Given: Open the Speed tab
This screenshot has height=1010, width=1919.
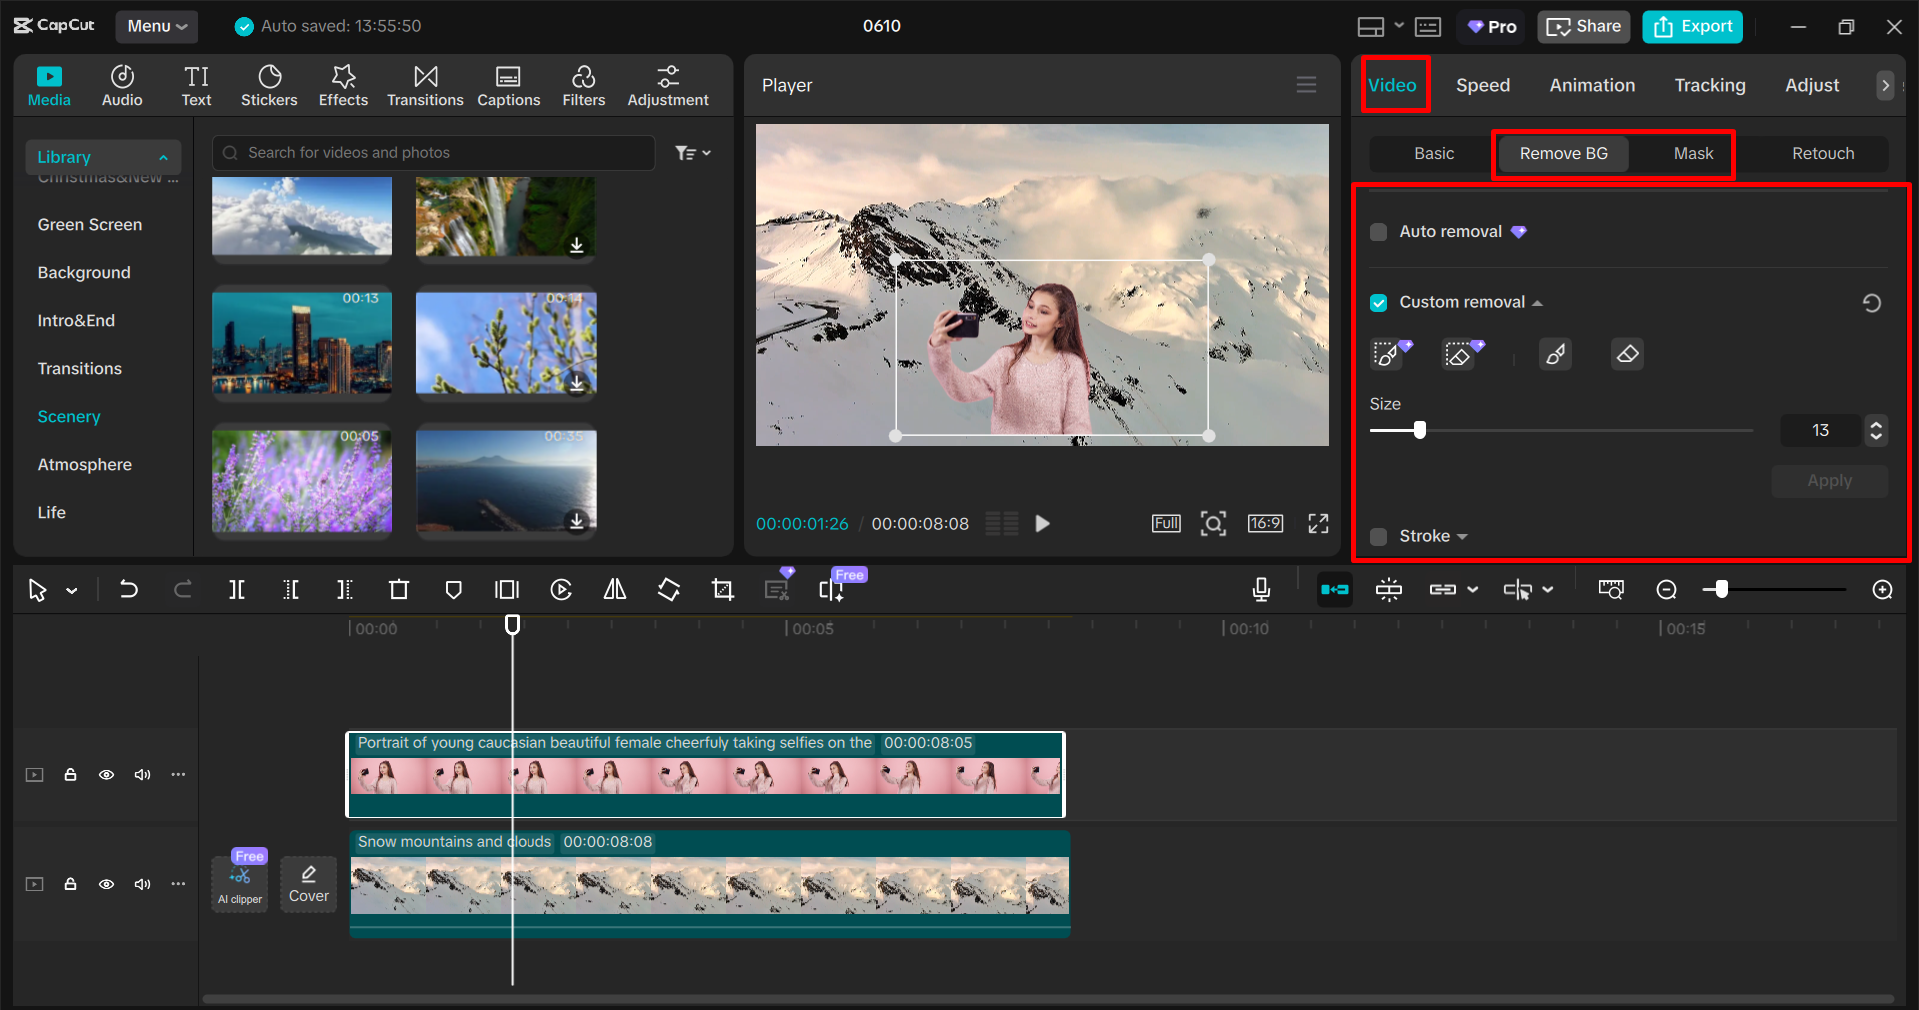Looking at the screenshot, I should point(1482,85).
